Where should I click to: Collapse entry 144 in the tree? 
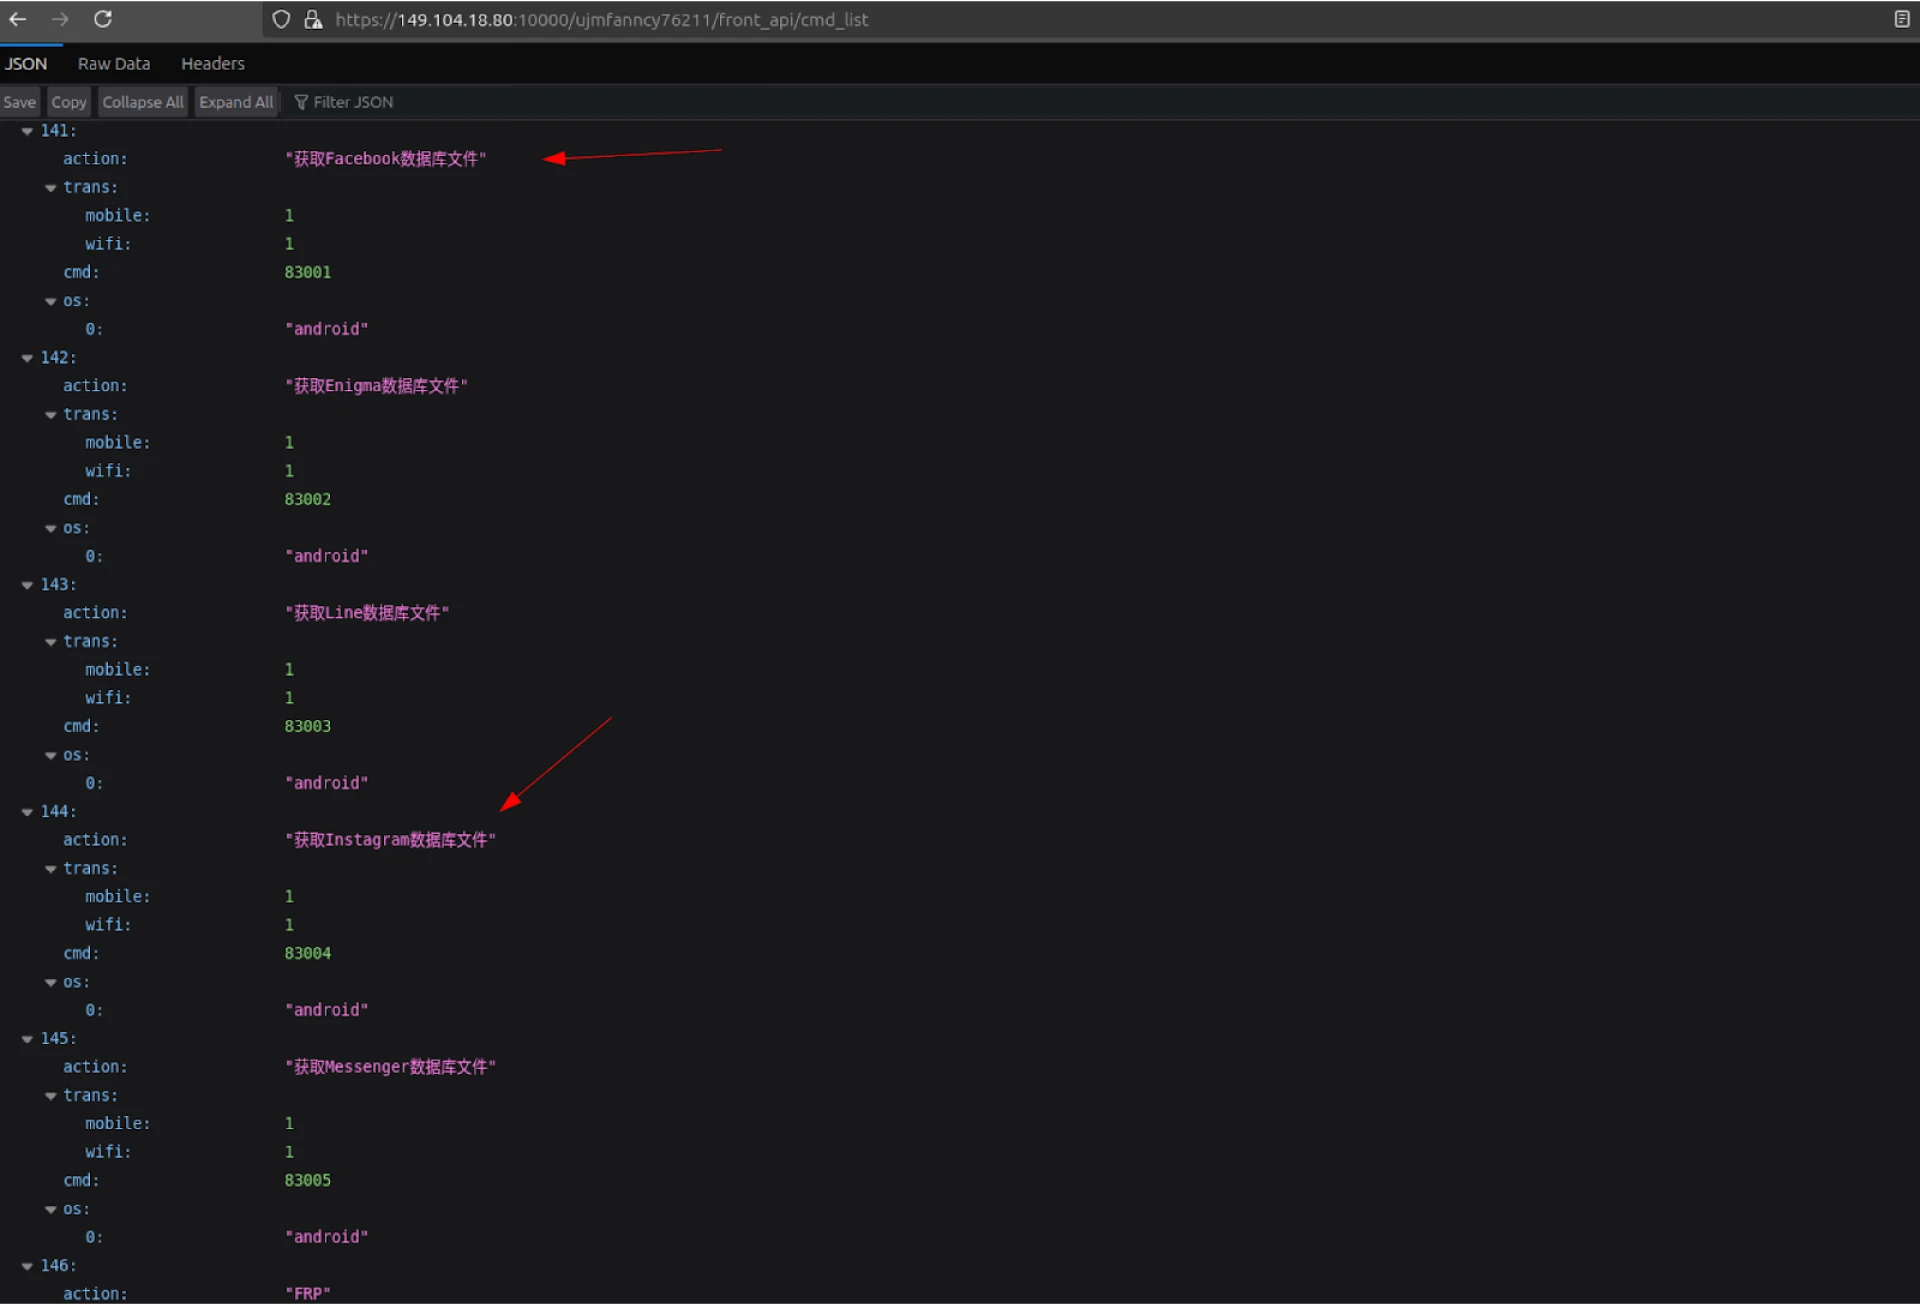click(27, 812)
